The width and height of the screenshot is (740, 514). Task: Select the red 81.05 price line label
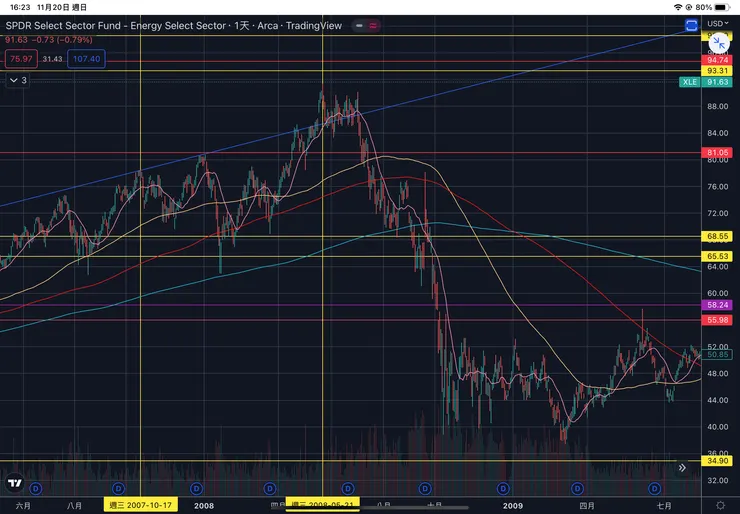[x=717, y=152]
